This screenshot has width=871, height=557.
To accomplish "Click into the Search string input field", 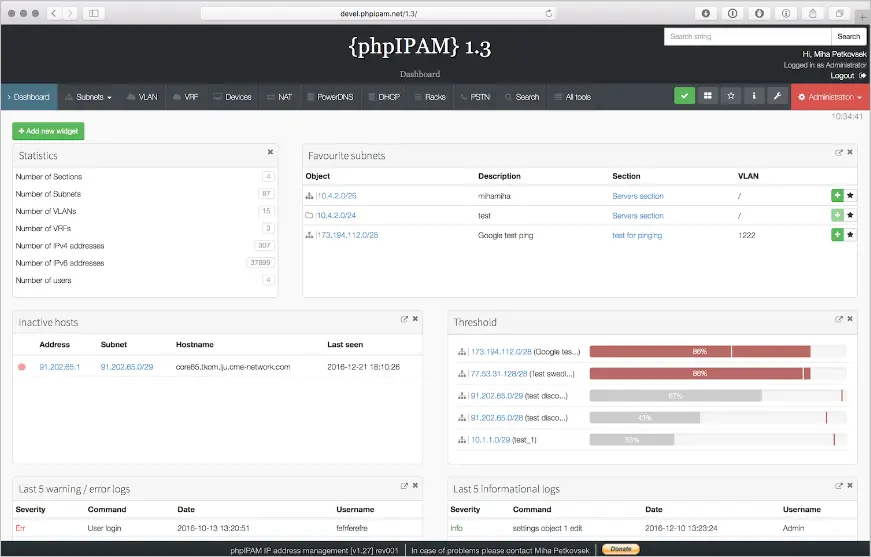I will tap(748, 36).
